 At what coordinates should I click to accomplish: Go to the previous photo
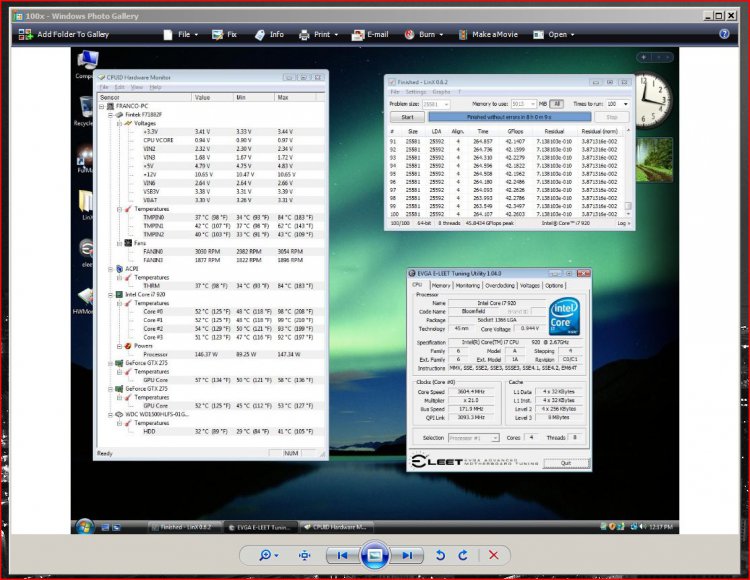coord(342,555)
